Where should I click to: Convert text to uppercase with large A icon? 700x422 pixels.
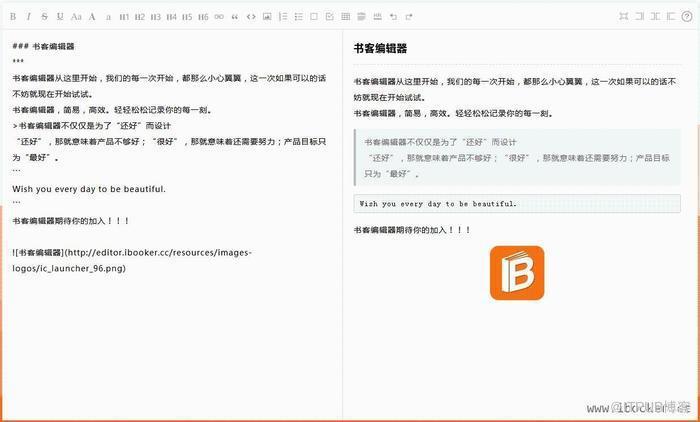pos(92,17)
